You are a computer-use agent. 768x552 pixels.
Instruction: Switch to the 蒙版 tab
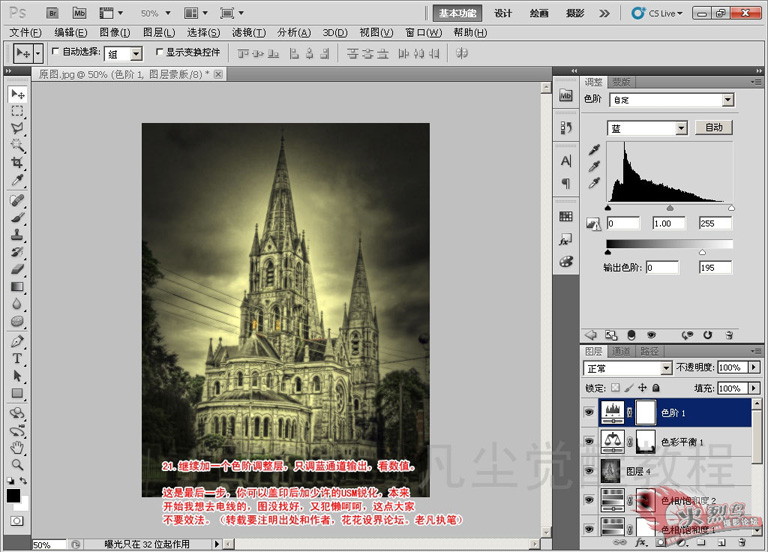point(621,82)
